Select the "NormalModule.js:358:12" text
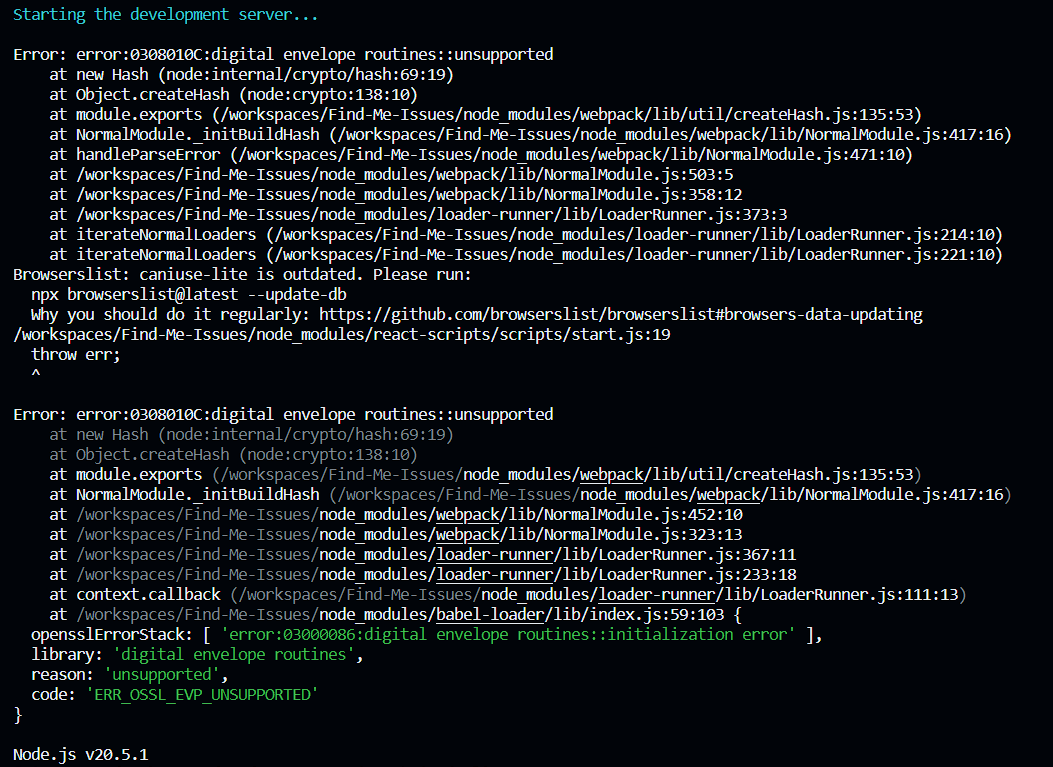Image resolution: width=1053 pixels, height=767 pixels. pyautogui.click(x=643, y=195)
